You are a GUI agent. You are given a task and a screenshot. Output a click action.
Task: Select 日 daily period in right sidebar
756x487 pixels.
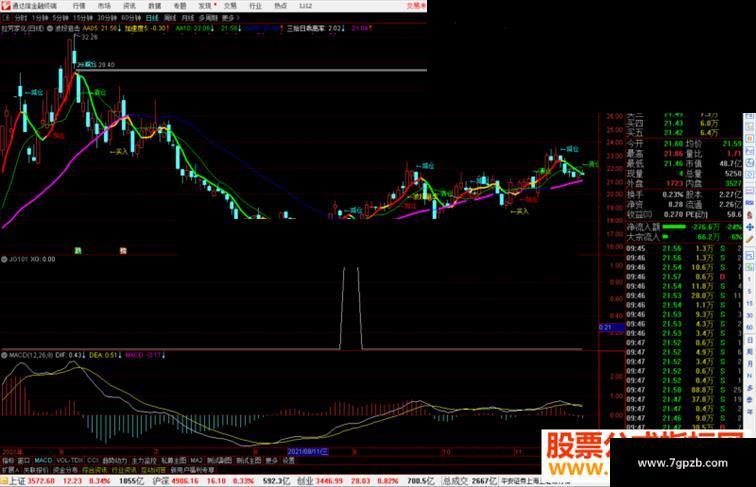(x=749, y=340)
